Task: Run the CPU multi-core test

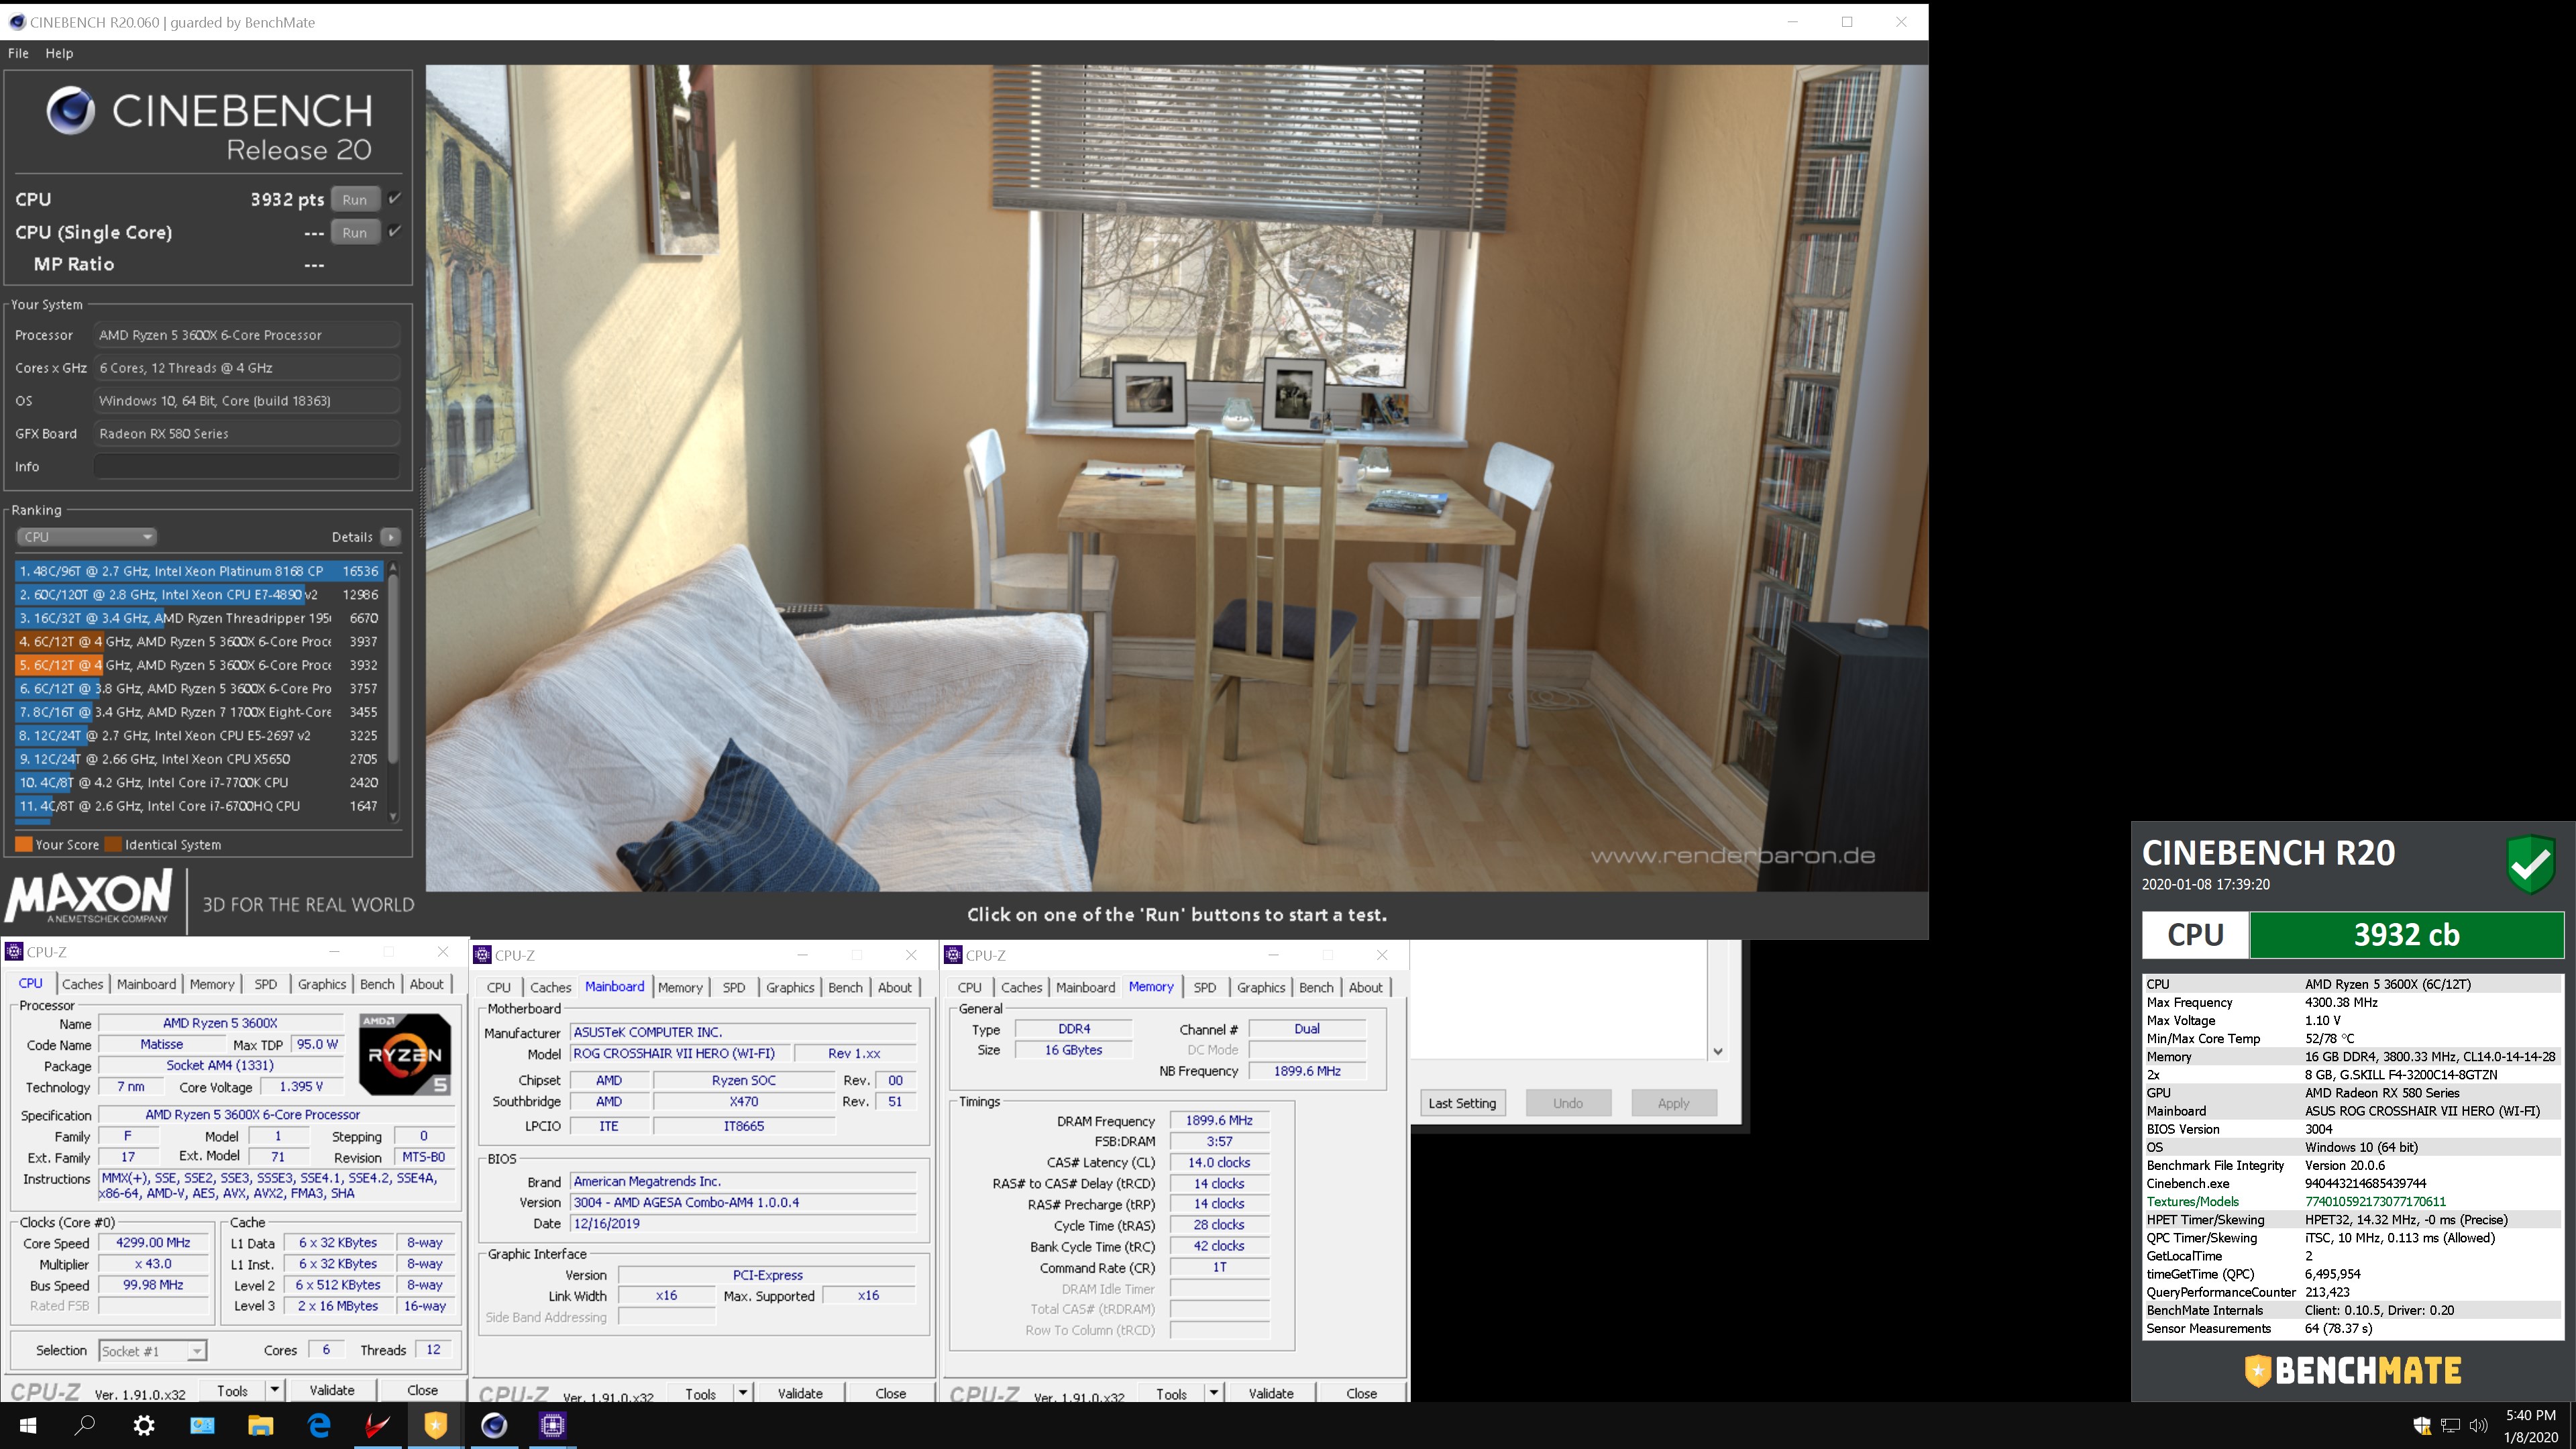Action: [x=354, y=199]
